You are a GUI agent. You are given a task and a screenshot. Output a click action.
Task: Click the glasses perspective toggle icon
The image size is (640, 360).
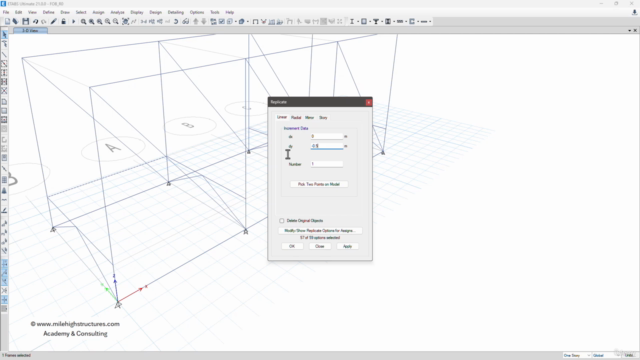coord(186,22)
